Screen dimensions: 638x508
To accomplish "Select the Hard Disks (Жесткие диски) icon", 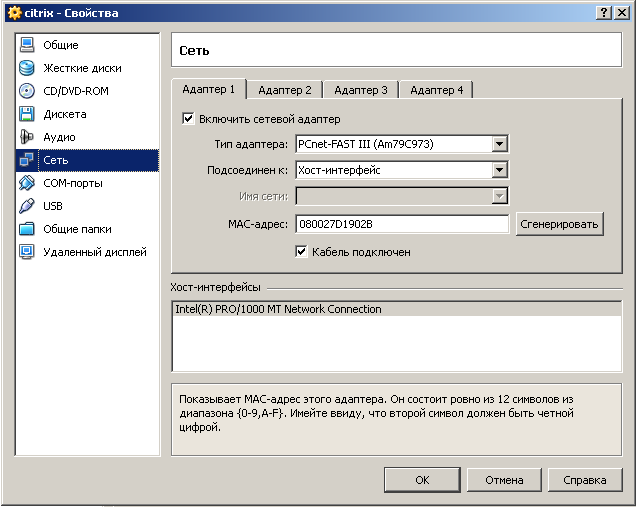I will [x=27, y=68].
